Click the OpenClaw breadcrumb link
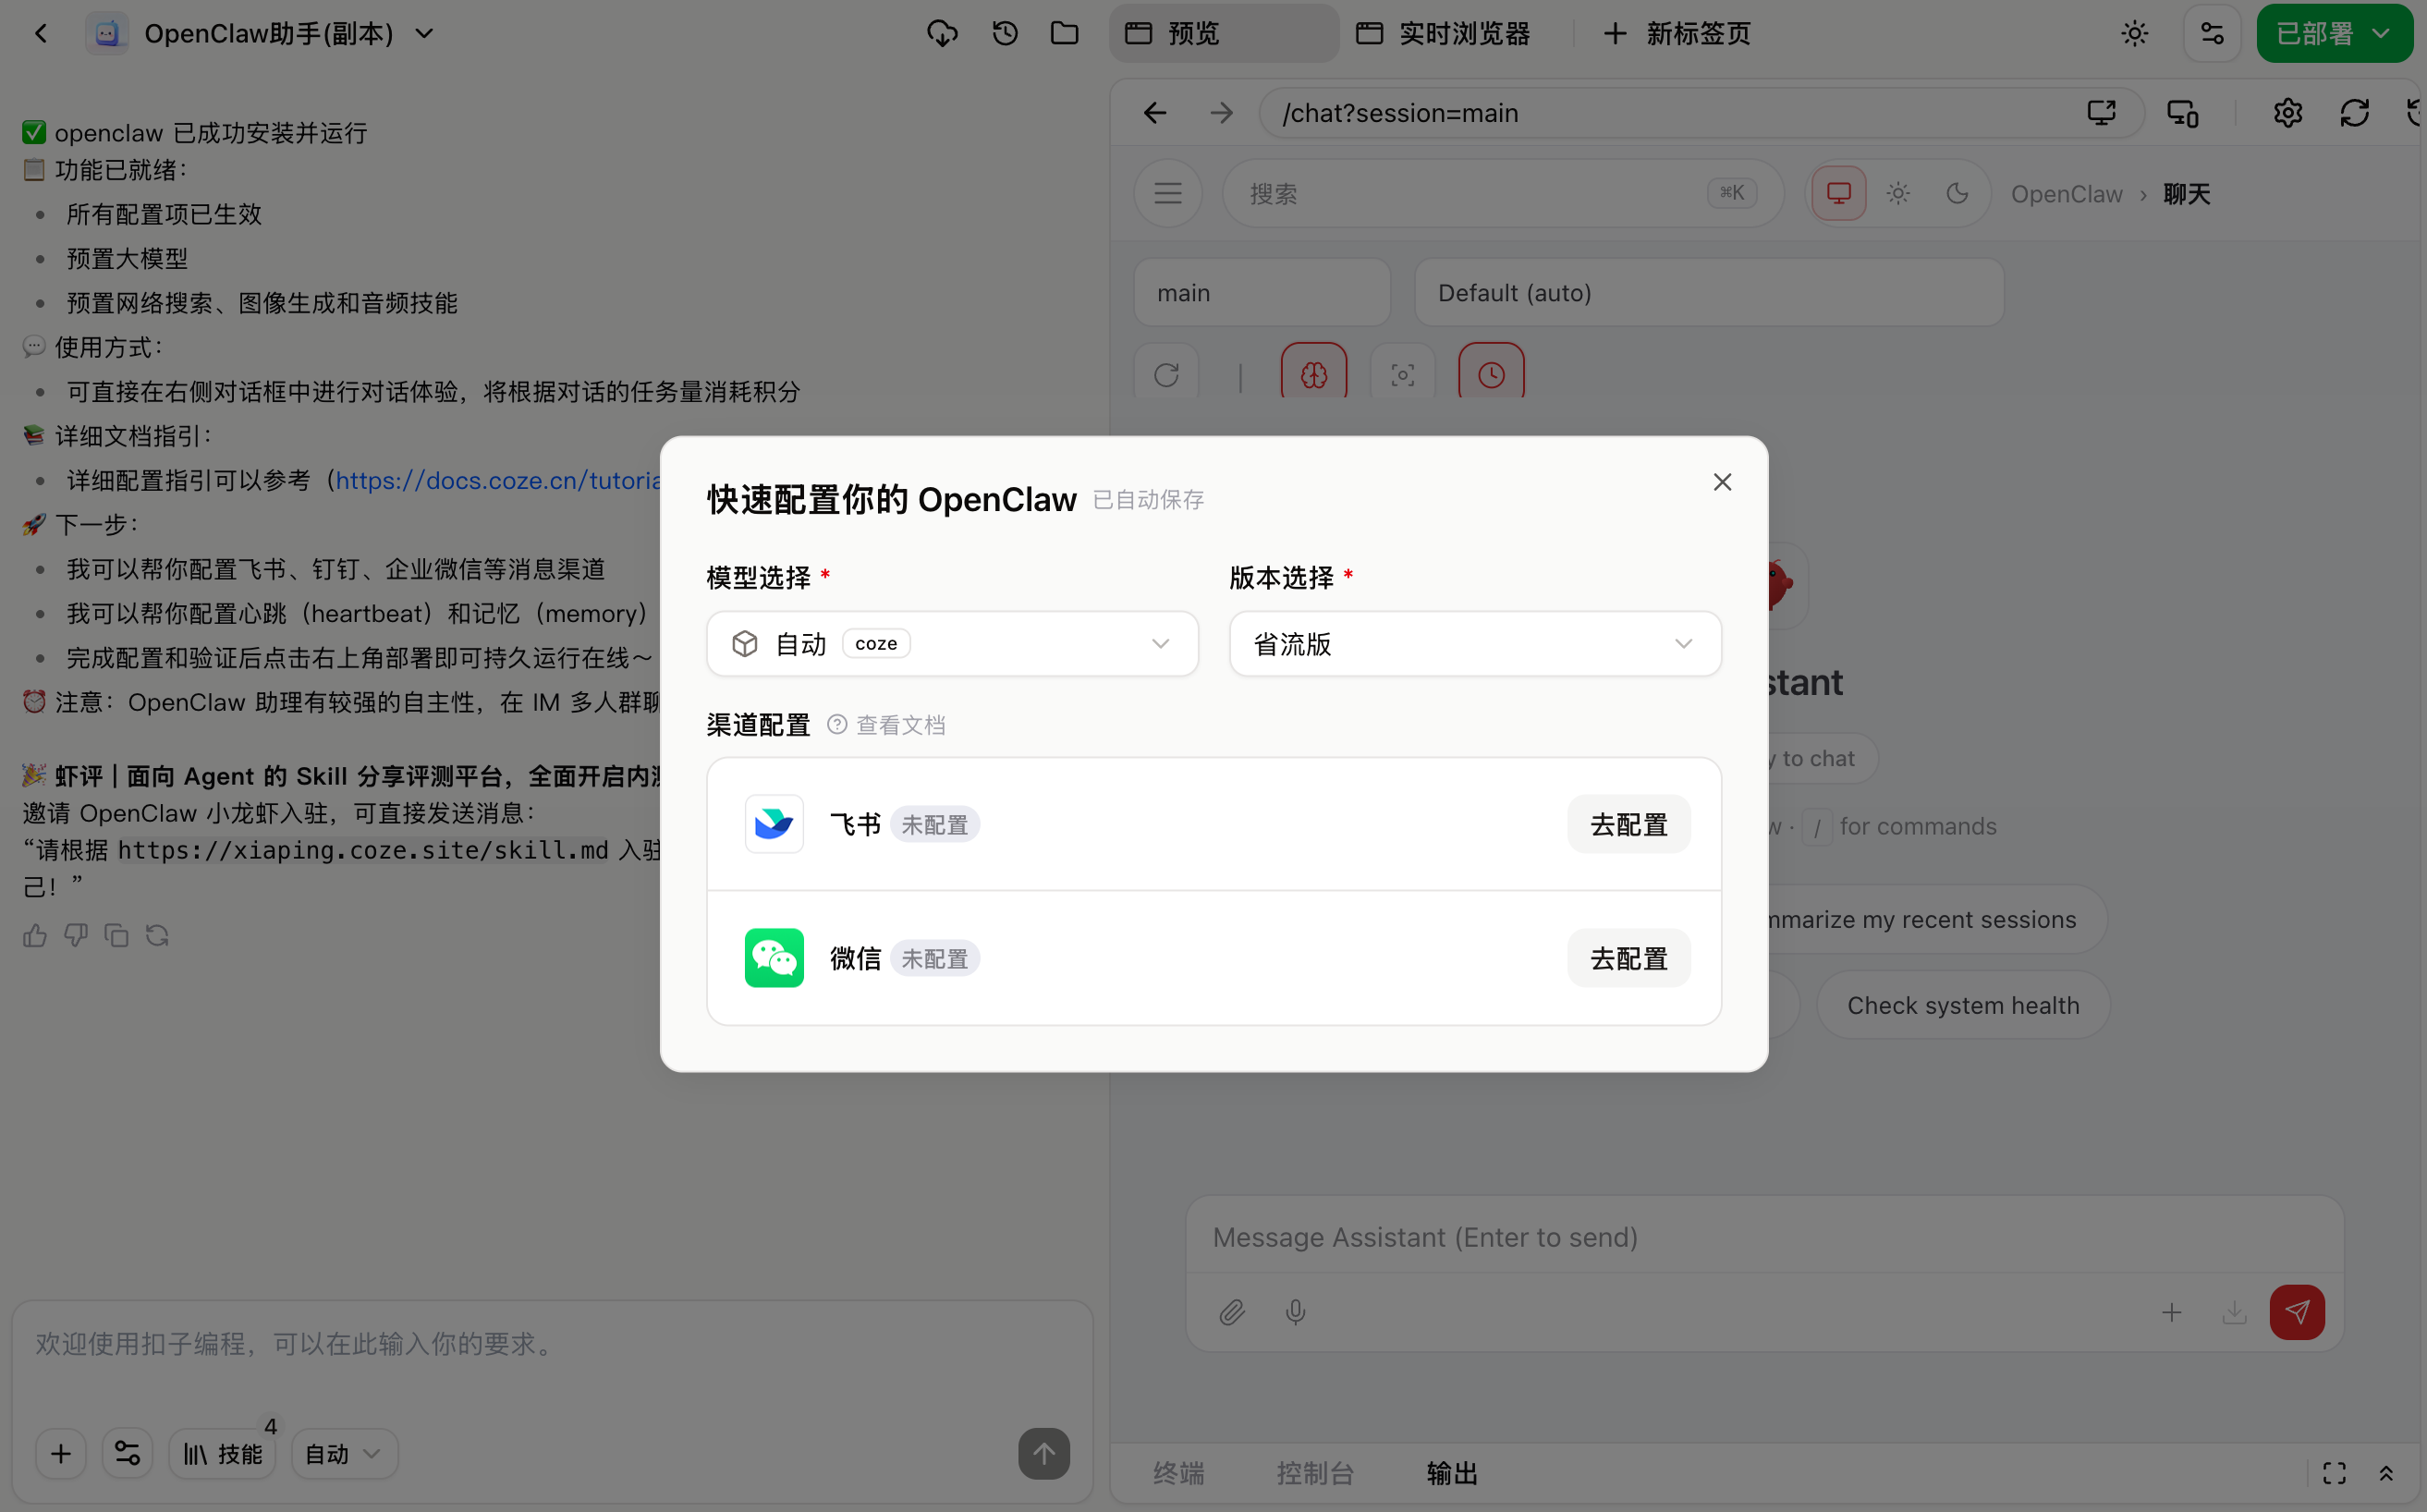The width and height of the screenshot is (2427, 1512). pyautogui.click(x=2066, y=194)
